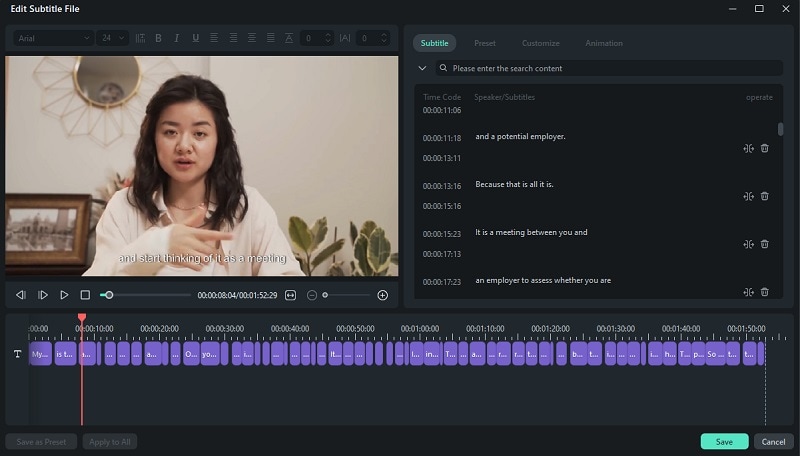
Task: Collapse the search chevron expander
Action: coord(422,68)
